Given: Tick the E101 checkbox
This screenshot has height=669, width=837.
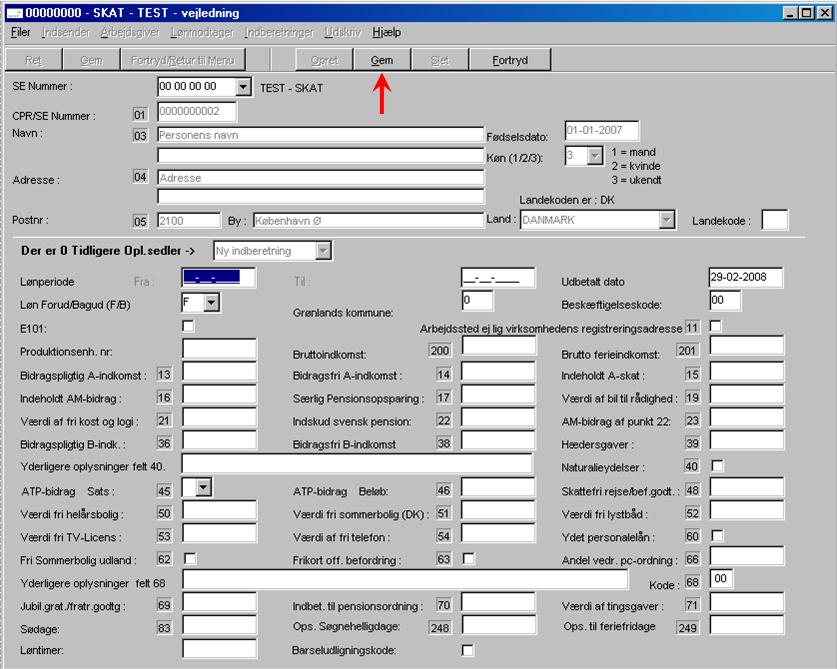Looking at the screenshot, I should coord(189,326).
